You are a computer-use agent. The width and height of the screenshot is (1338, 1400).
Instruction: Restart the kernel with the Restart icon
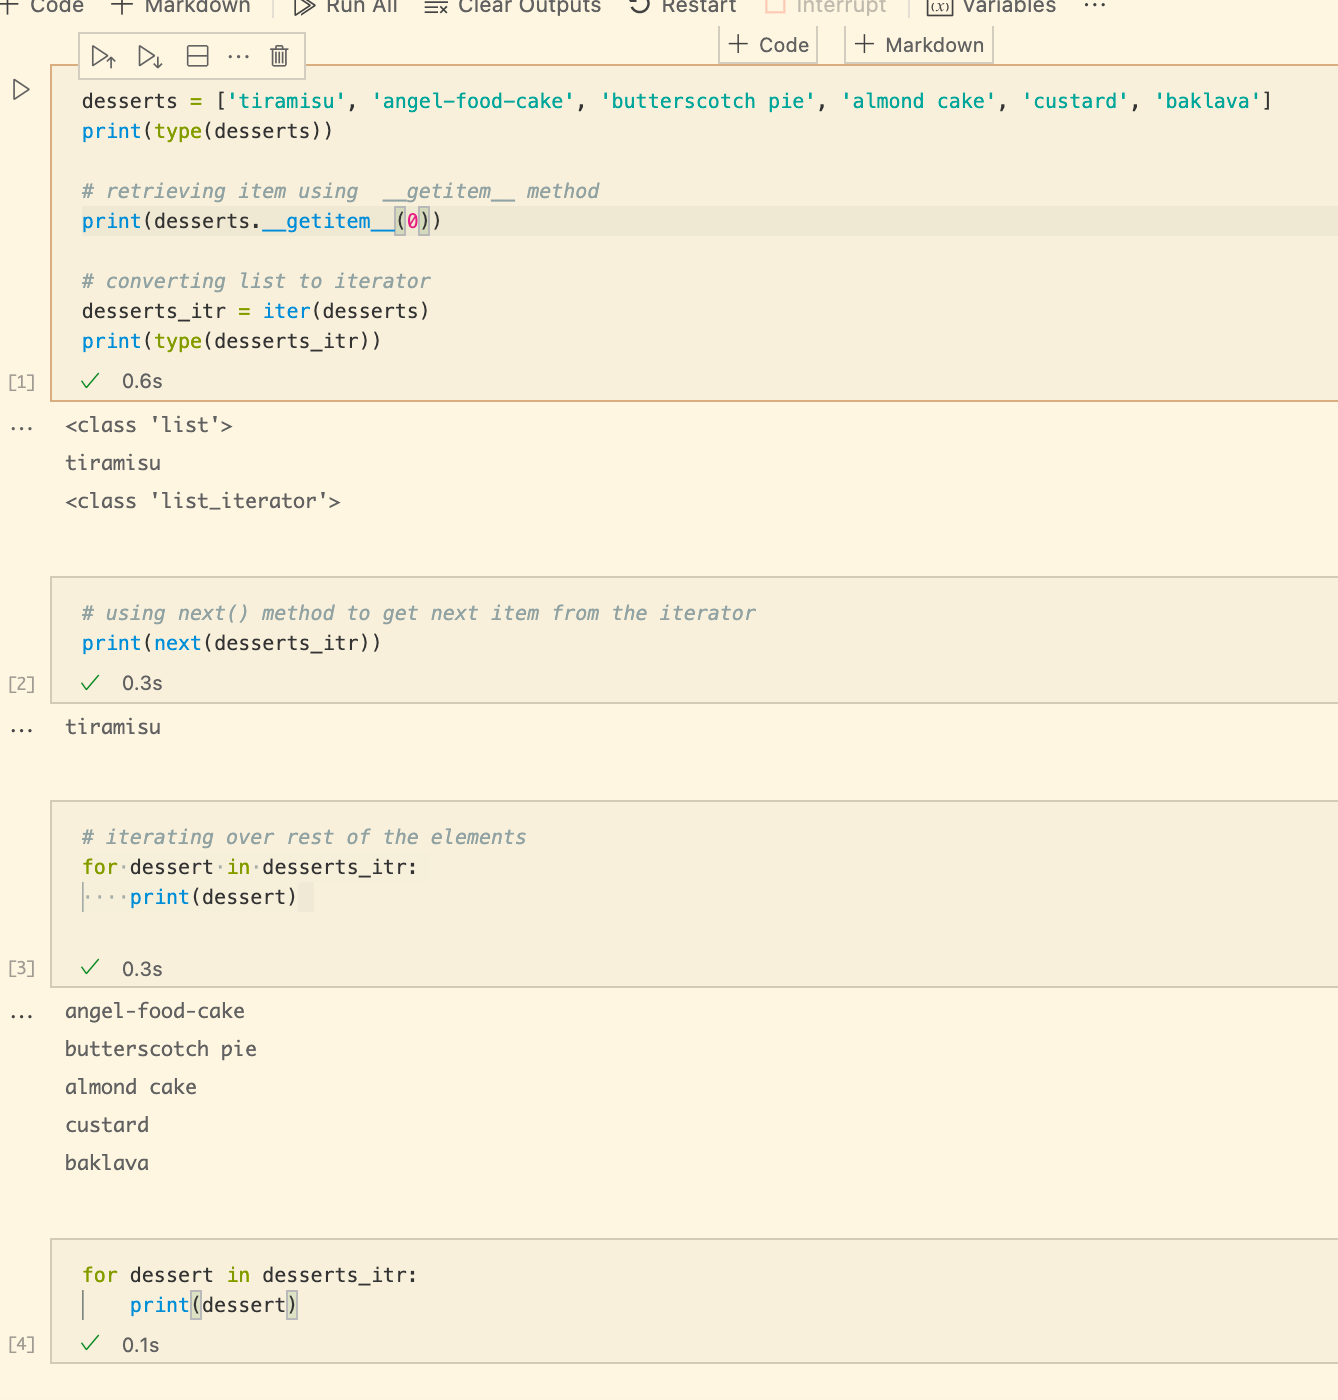click(640, 8)
